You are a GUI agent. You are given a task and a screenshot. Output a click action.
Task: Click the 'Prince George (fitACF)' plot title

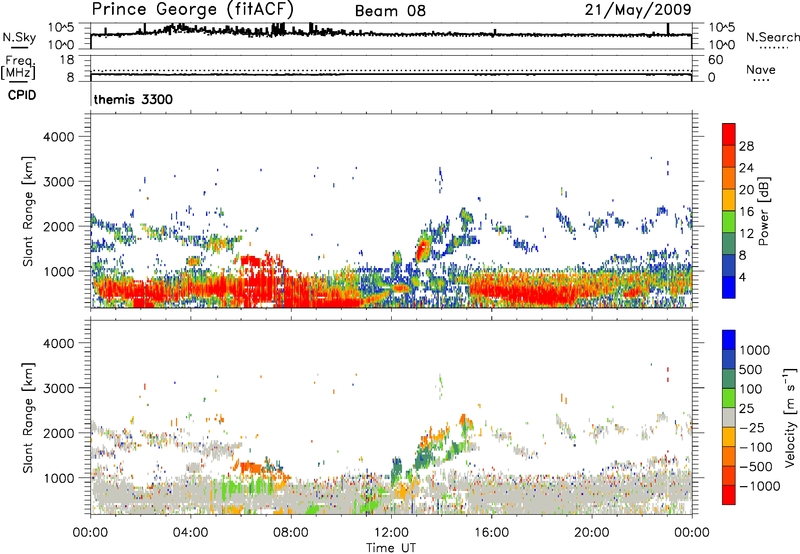click(x=193, y=10)
